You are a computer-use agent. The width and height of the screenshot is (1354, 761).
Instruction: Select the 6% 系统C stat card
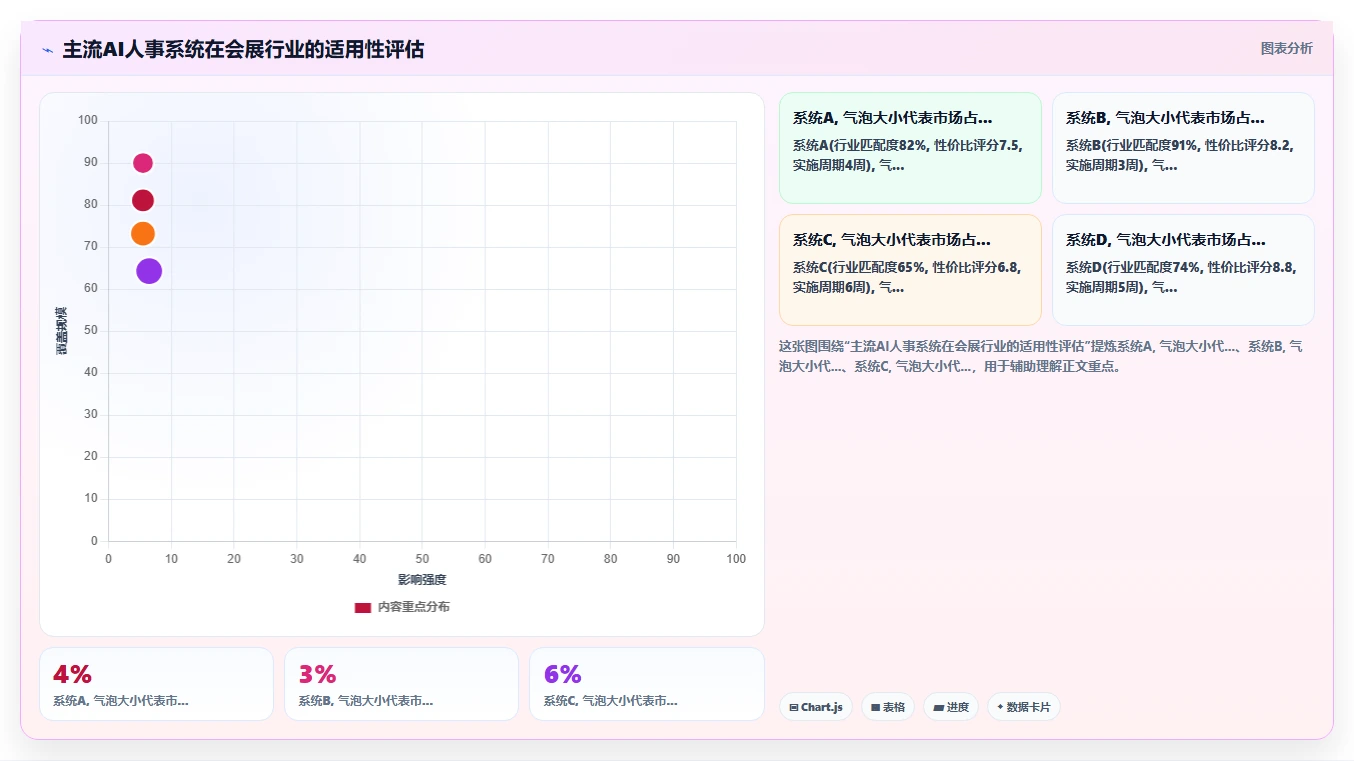click(647, 684)
